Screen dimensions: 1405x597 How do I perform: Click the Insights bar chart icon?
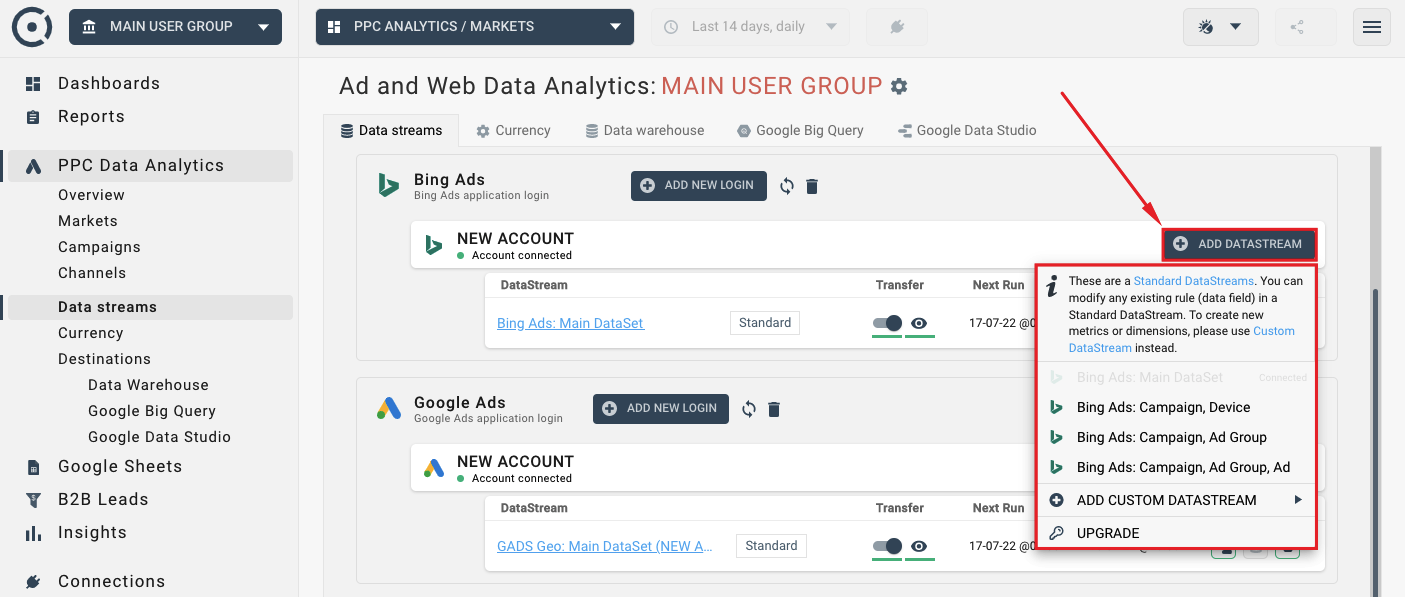point(33,533)
